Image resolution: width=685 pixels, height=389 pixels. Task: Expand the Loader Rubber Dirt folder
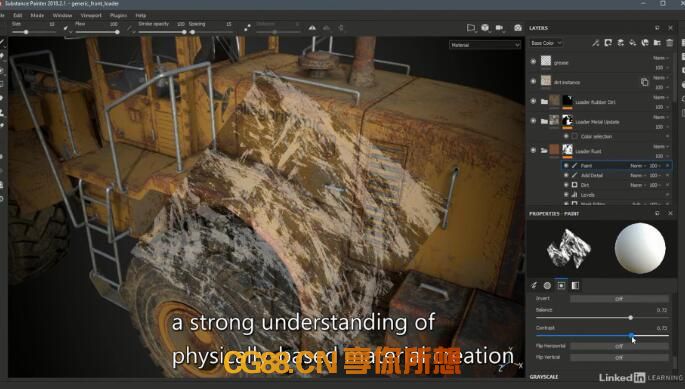544,101
